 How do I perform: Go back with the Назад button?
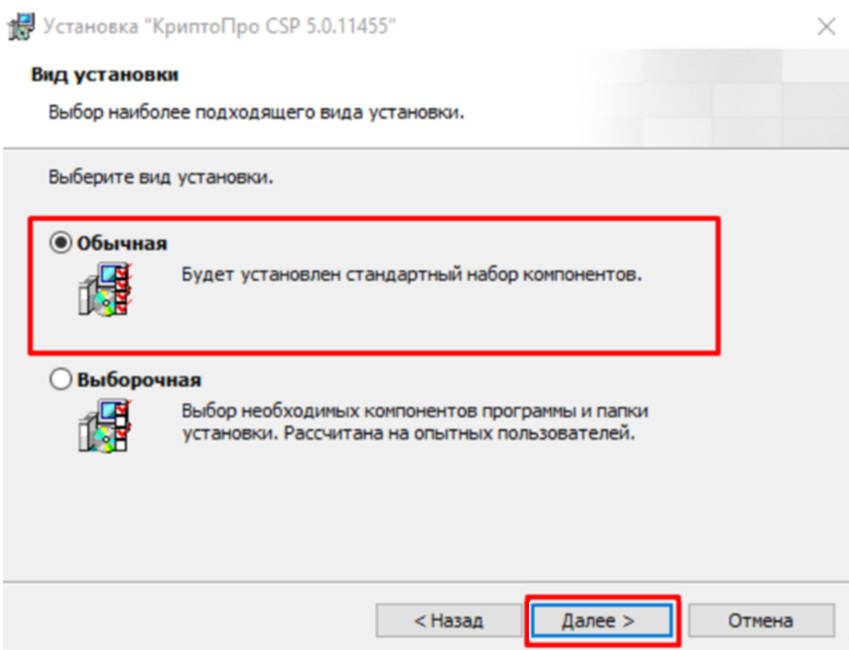pos(449,620)
